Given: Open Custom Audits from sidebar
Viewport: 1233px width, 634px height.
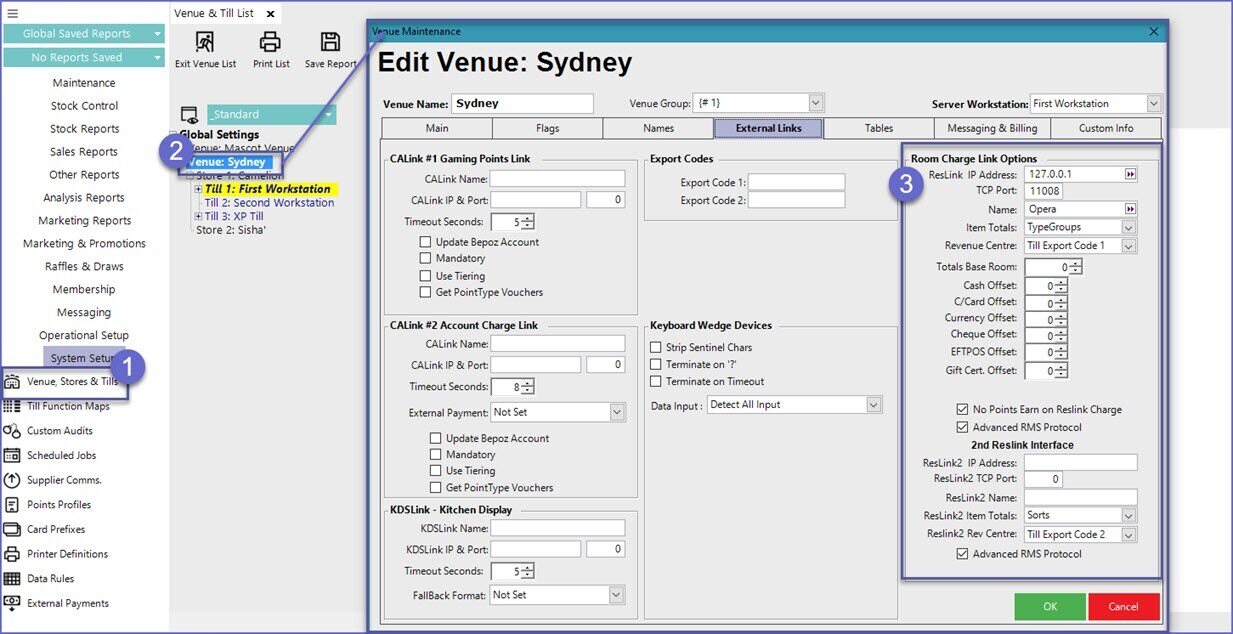Looking at the screenshot, I should click(x=59, y=431).
